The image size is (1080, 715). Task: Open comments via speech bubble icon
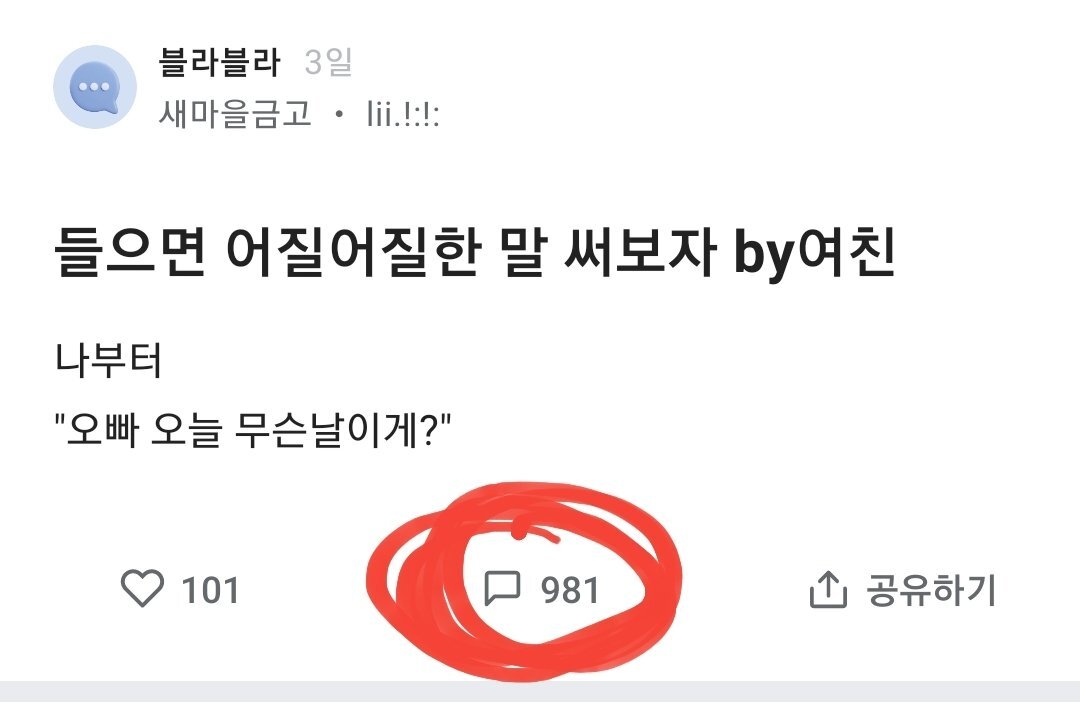coord(502,589)
